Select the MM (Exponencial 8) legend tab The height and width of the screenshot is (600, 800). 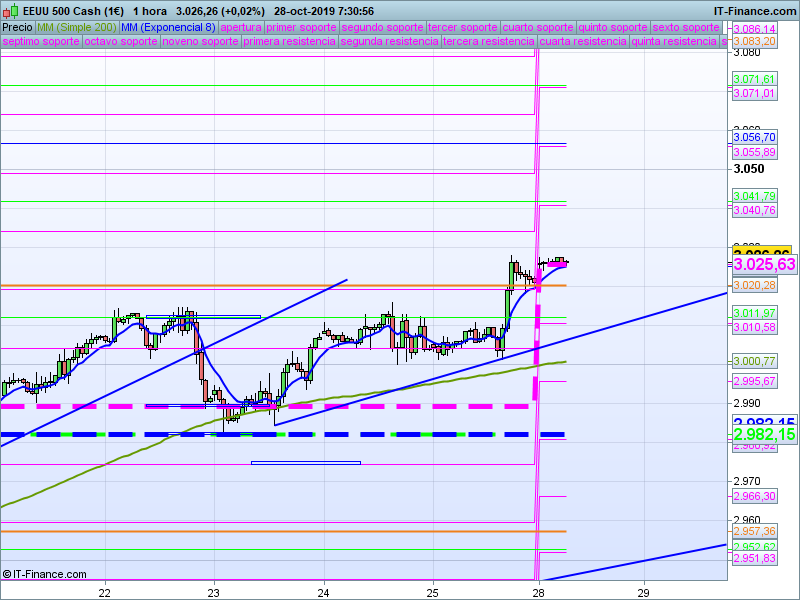[x=168, y=28]
